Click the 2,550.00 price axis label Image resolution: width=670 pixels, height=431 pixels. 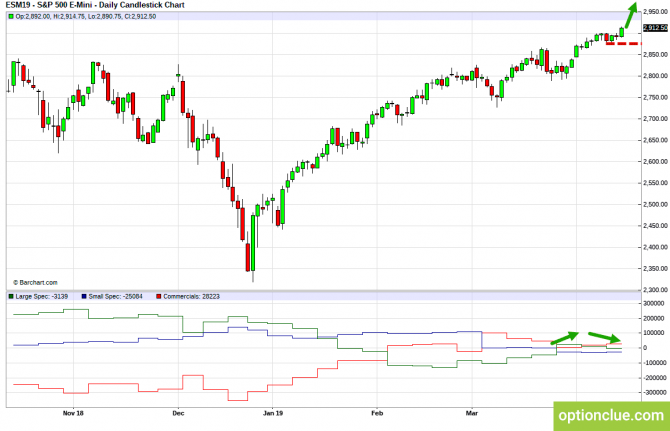pyautogui.click(x=655, y=183)
